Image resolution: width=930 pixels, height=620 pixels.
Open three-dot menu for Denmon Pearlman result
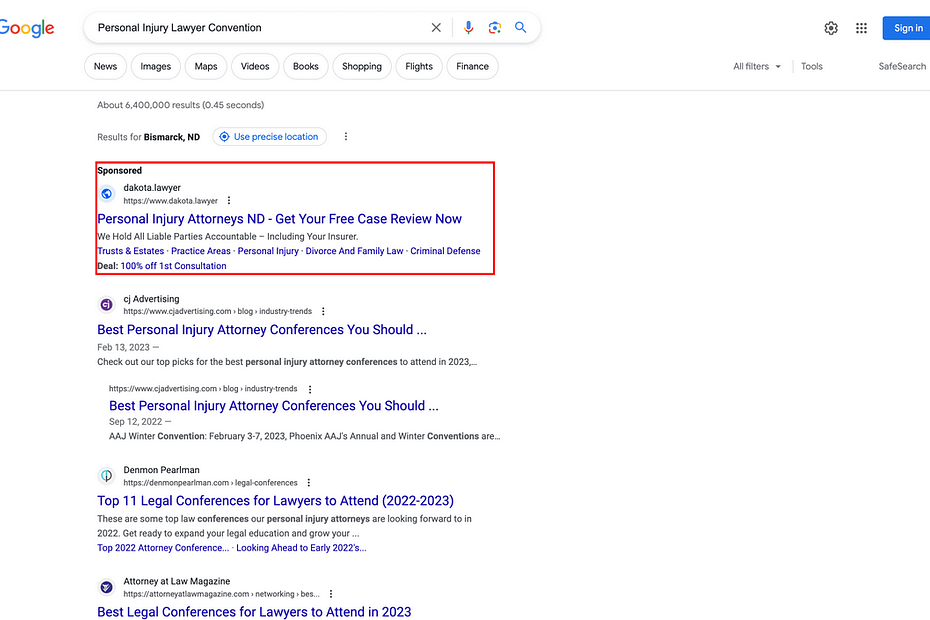308,482
